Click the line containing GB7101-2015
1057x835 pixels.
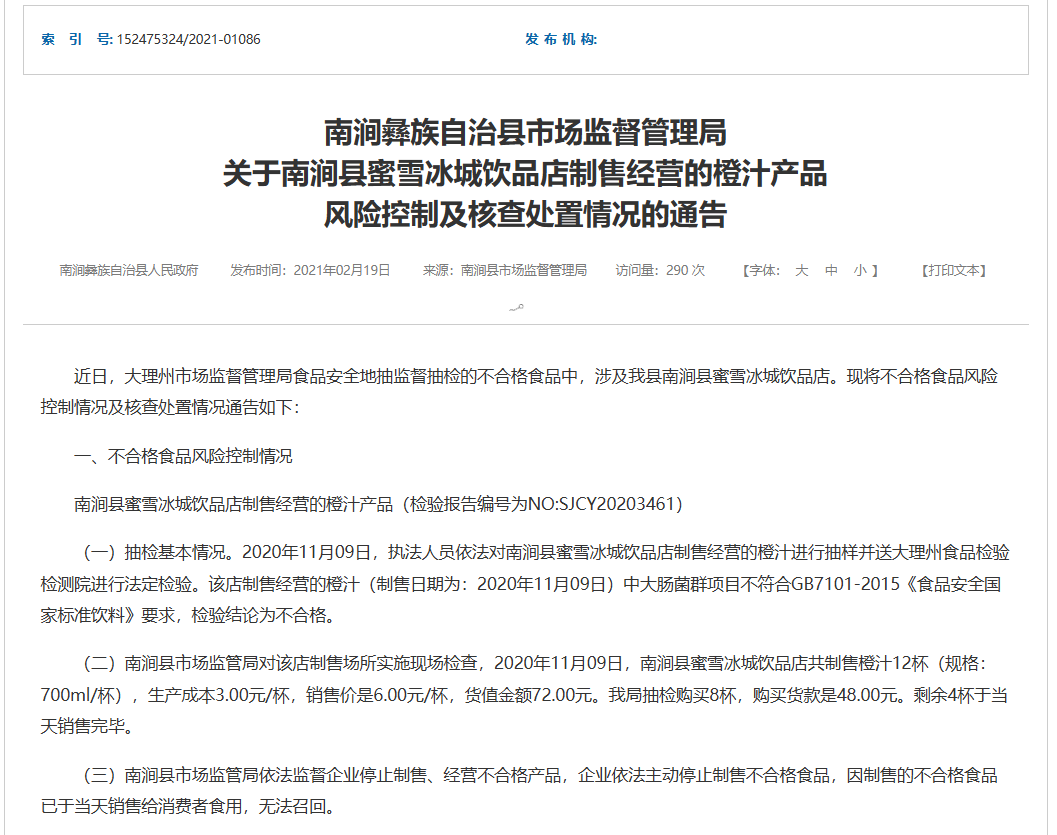click(x=520, y=584)
